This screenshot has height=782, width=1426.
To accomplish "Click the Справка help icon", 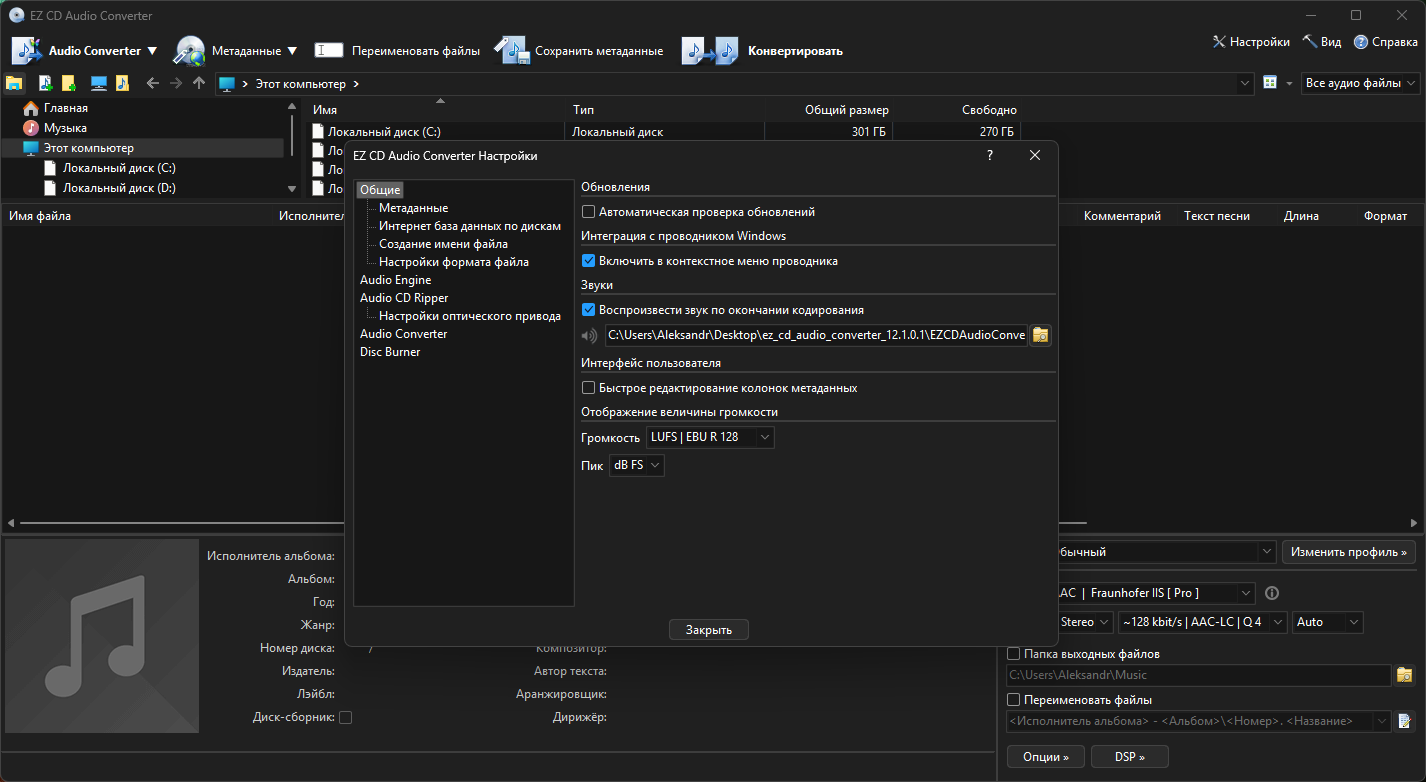I will [1361, 42].
